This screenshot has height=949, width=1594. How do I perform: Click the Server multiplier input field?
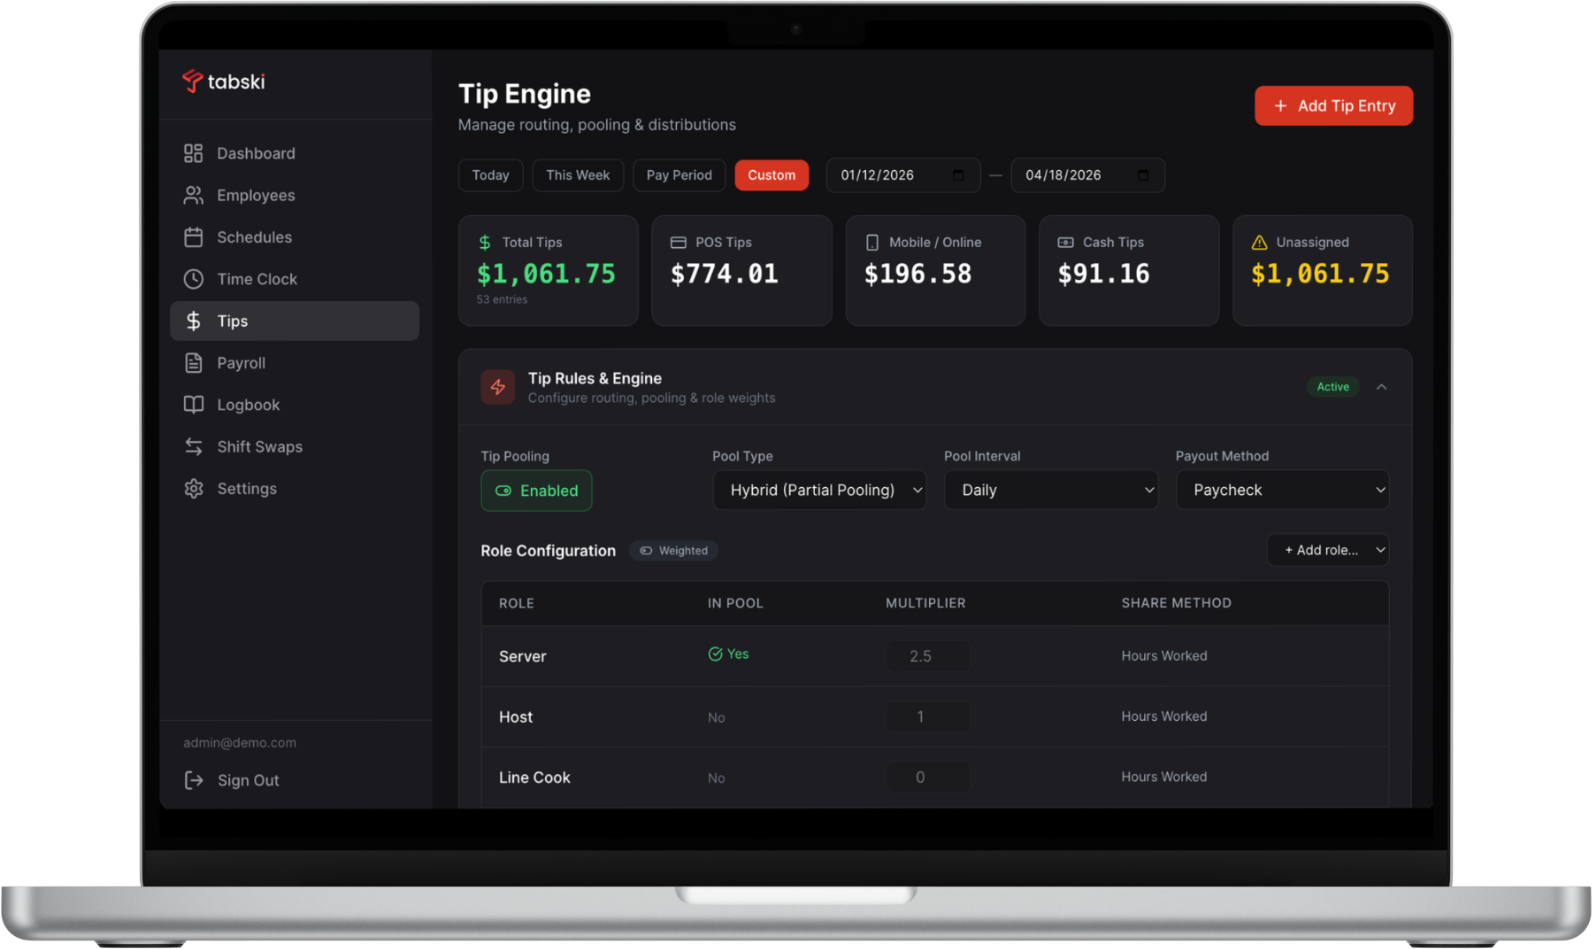pyautogui.click(x=927, y=656)
